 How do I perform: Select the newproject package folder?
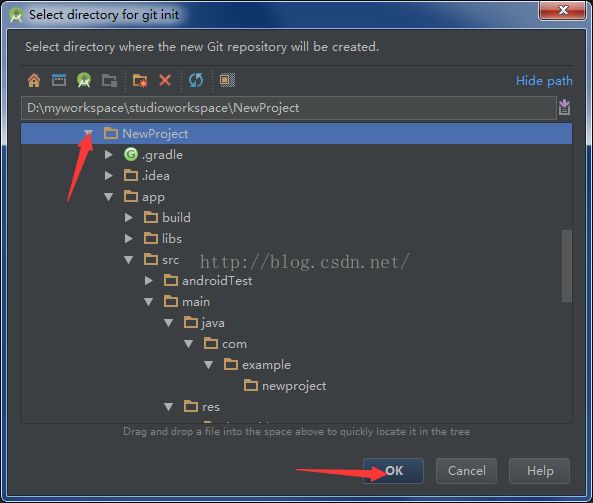click(294, 386)
